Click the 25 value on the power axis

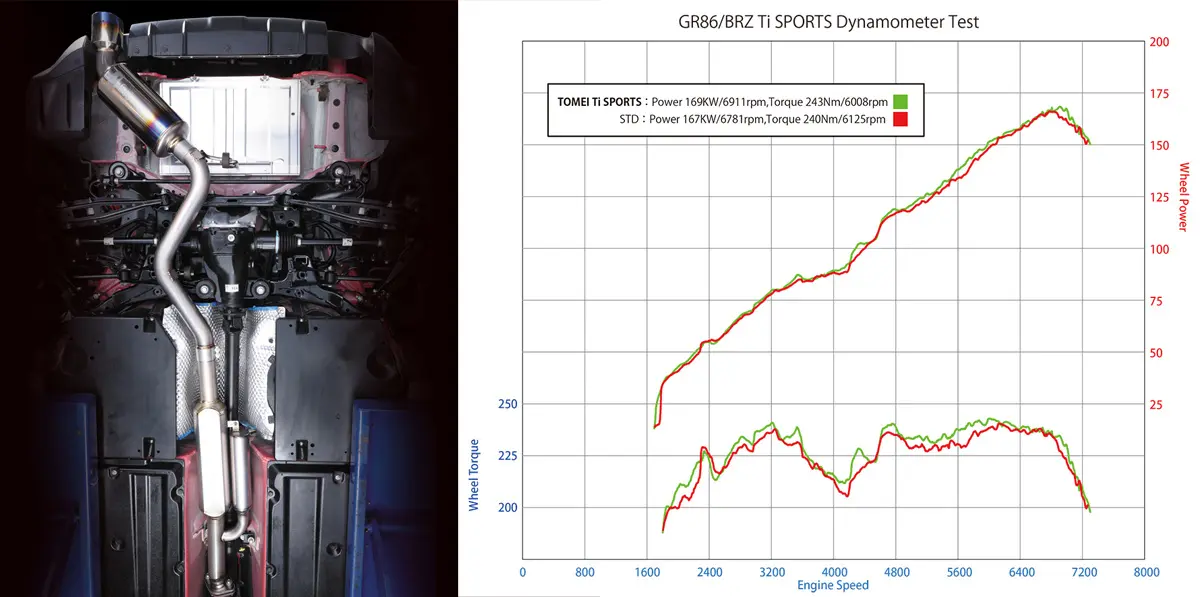pyautogui.click(x=1157, y=404)
